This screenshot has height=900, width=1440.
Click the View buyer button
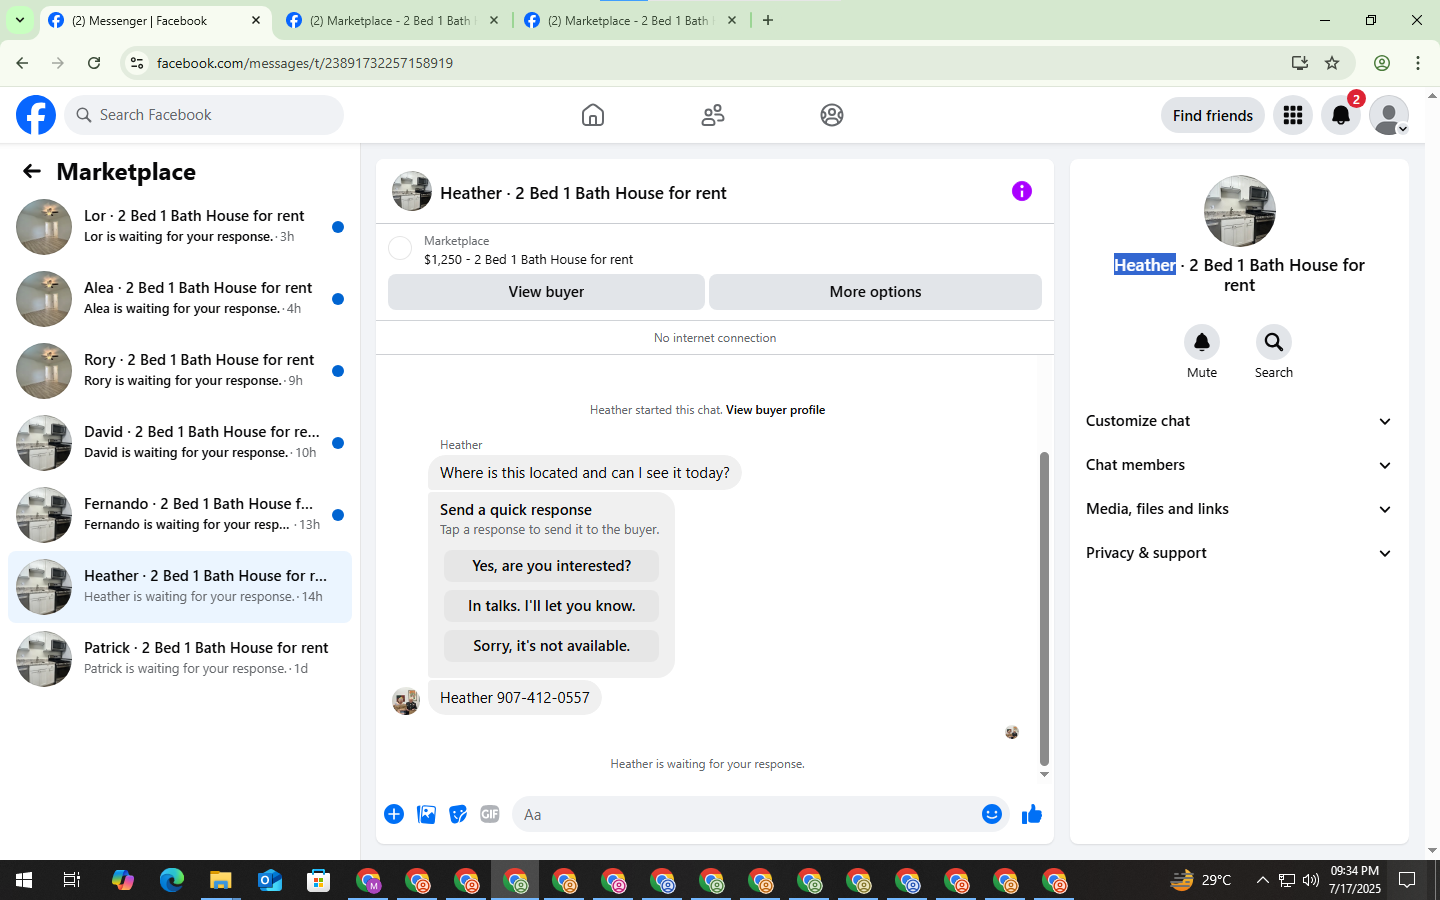(x=546, y=292)
